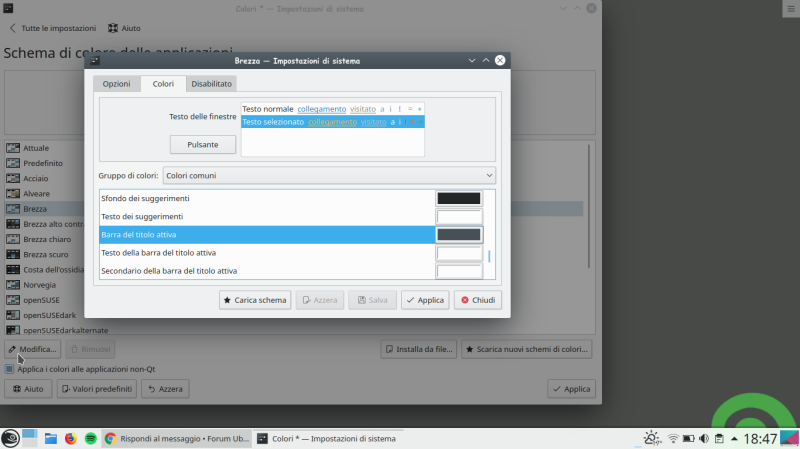Pick color for 'Testo della barra del titolo attiva'
Image resolution: width=800 pixels, height=449 pixels.
459,253
